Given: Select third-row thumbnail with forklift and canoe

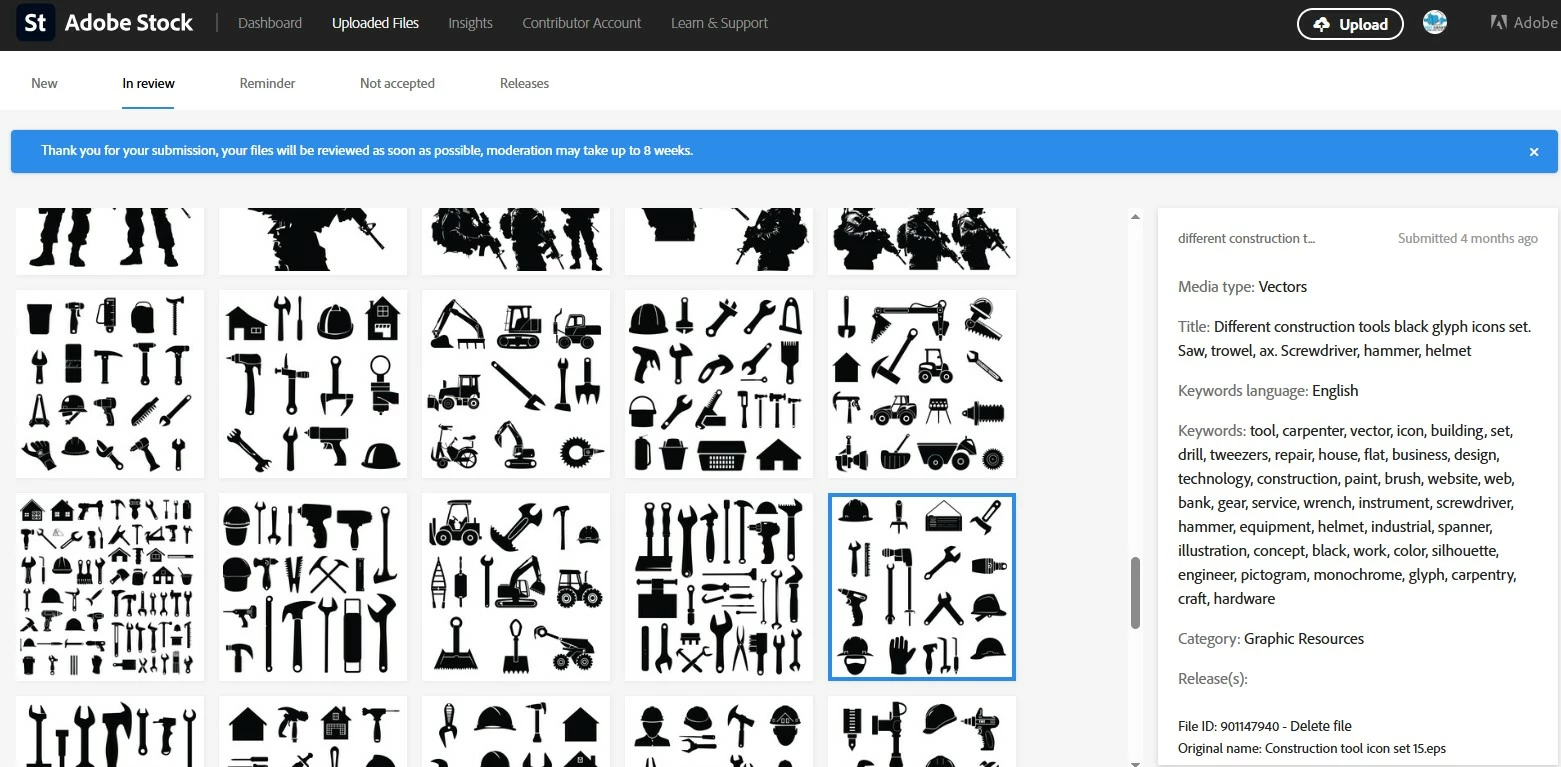Looking at the screenshot, I should point(516,587).
